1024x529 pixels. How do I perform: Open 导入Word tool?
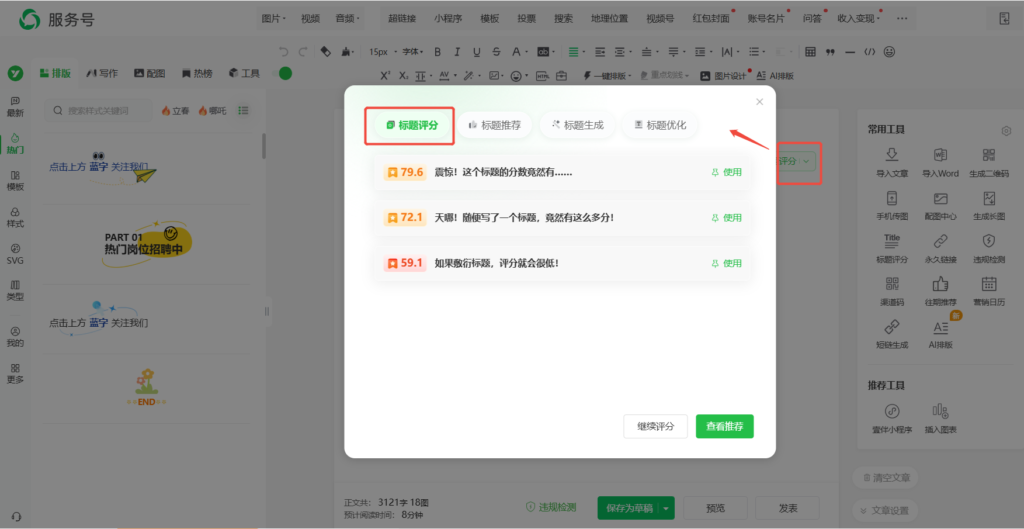tap(940, 162)
